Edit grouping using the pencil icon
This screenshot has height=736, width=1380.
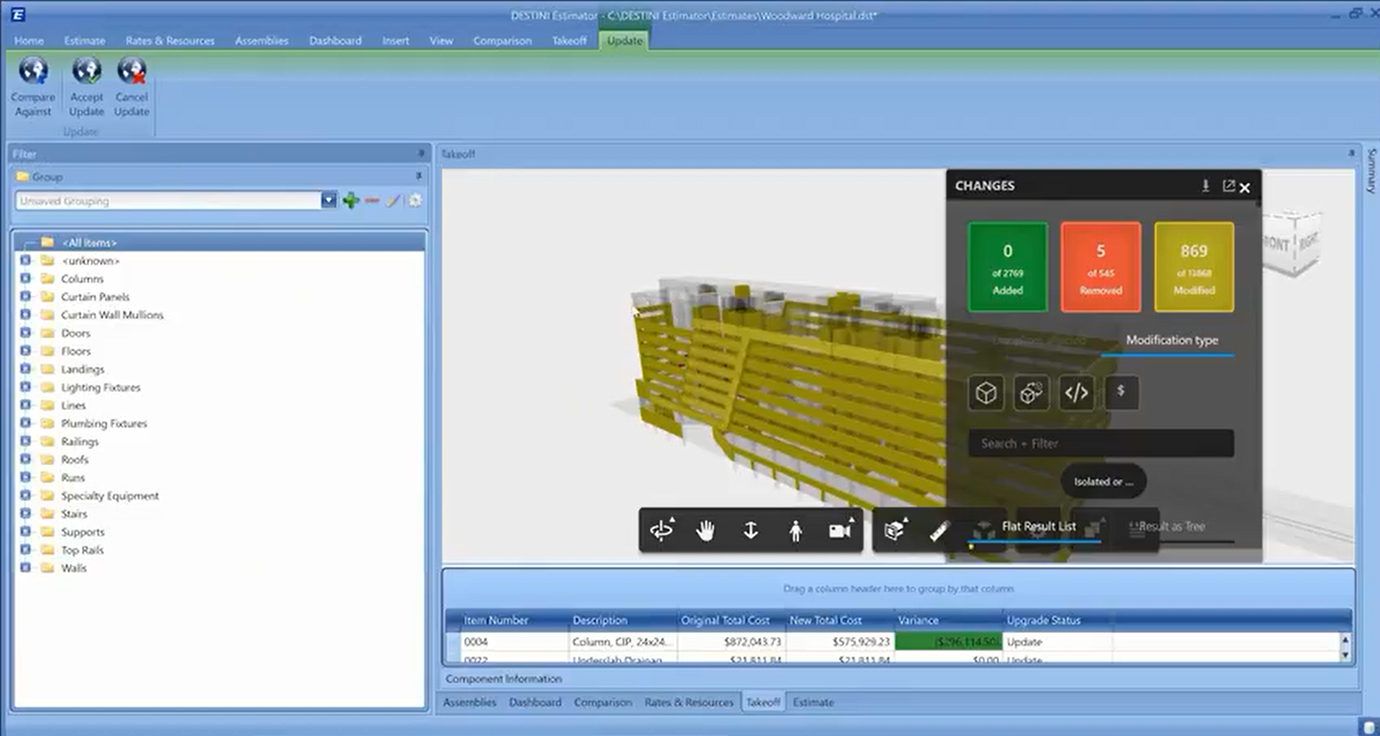(x=393, y=200)
